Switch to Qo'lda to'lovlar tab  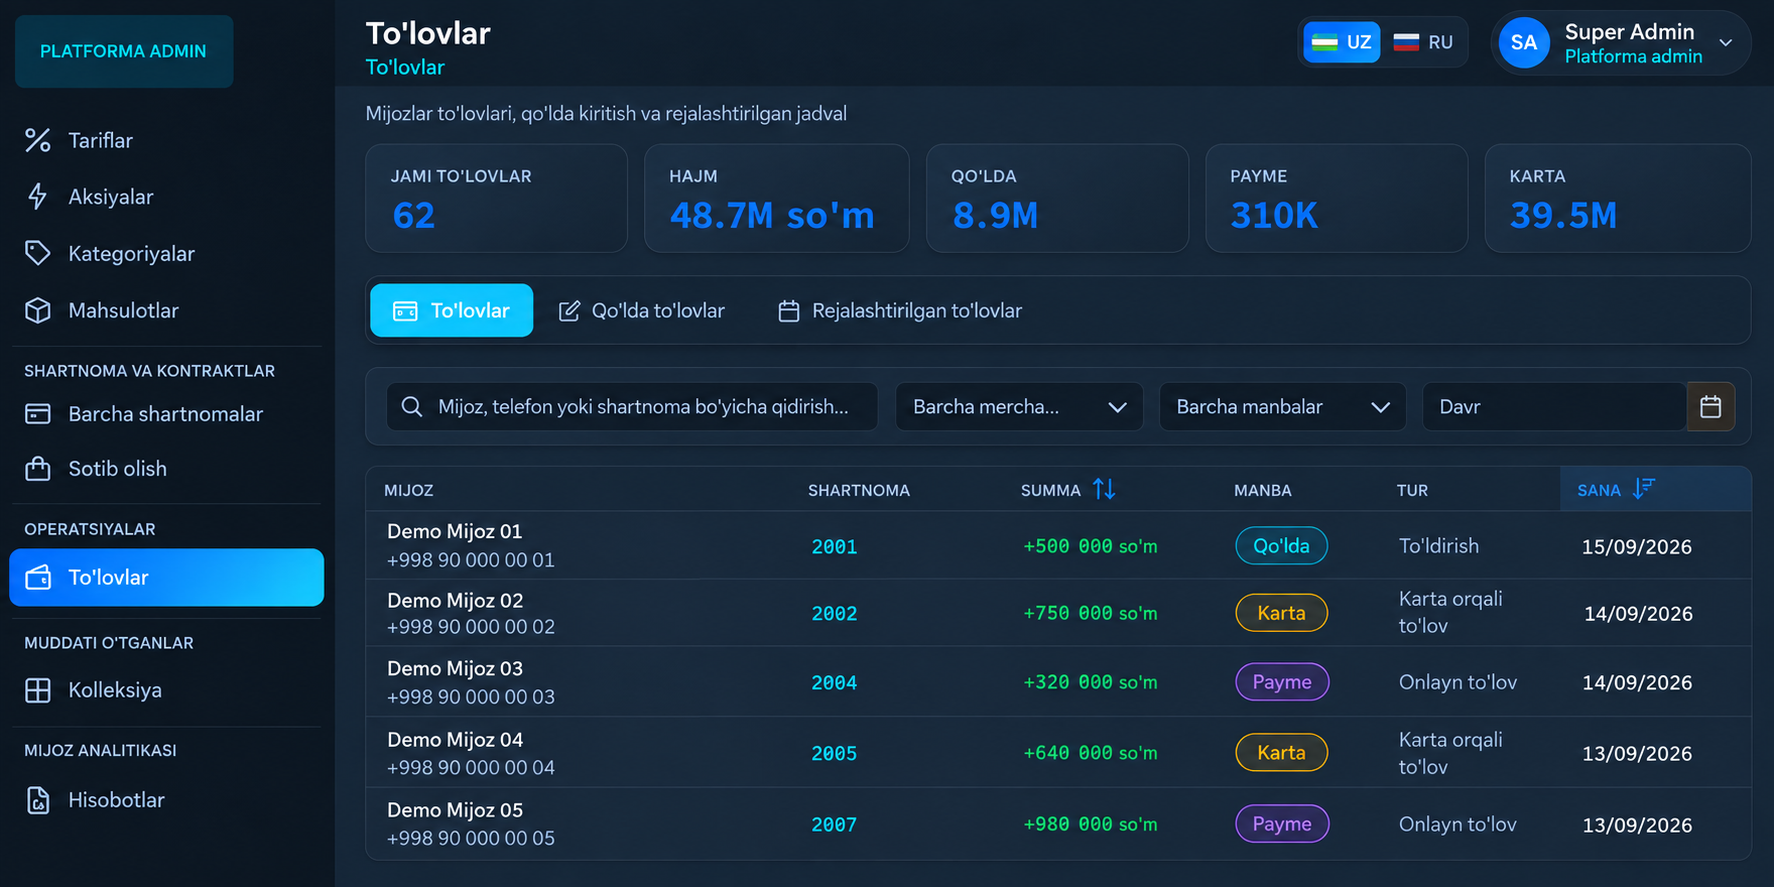click(x=642, y=311)
